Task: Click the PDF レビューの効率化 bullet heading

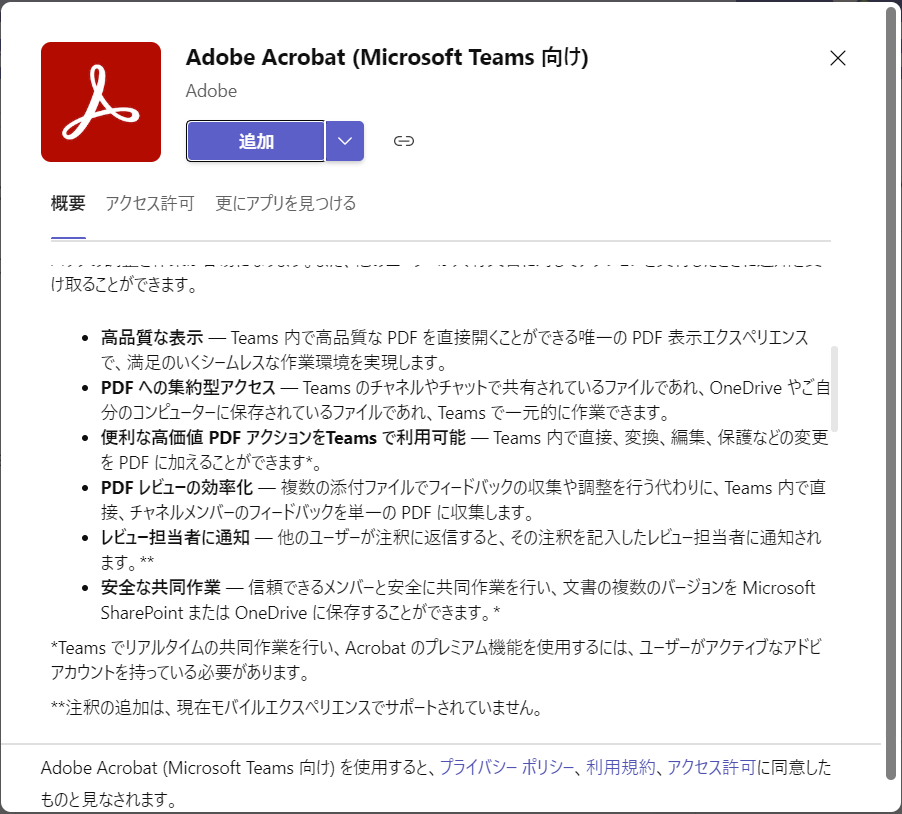Action: pos(177,488)
